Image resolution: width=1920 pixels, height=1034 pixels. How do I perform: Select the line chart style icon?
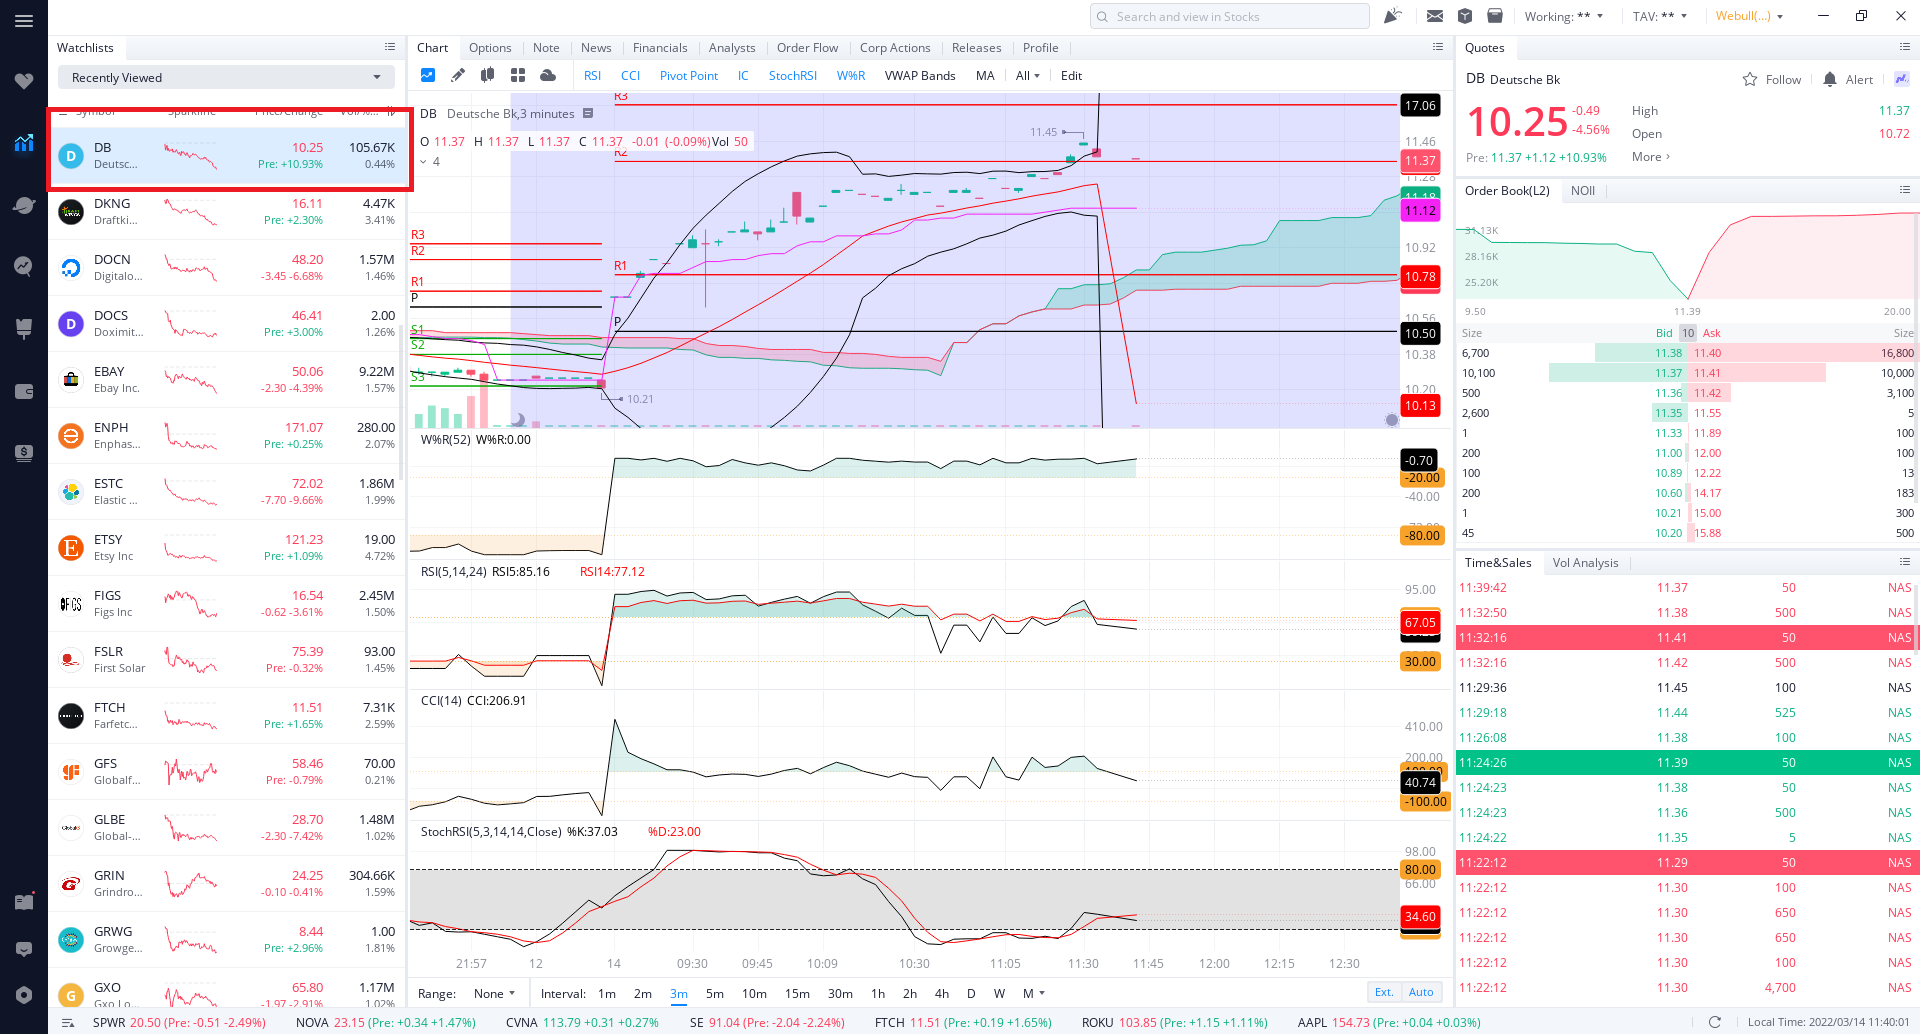pyautogui.click(x=428, y=75)
